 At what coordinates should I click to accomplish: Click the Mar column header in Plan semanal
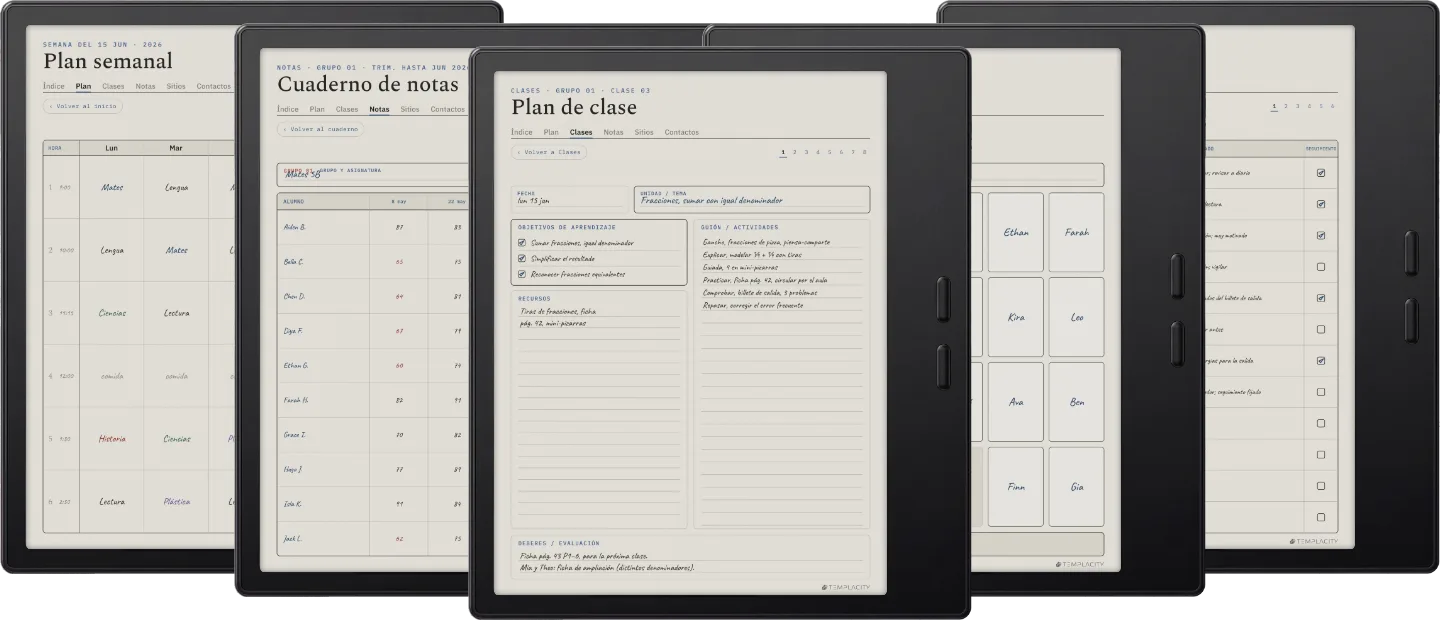pyautogui.click(x=176, y=148)
